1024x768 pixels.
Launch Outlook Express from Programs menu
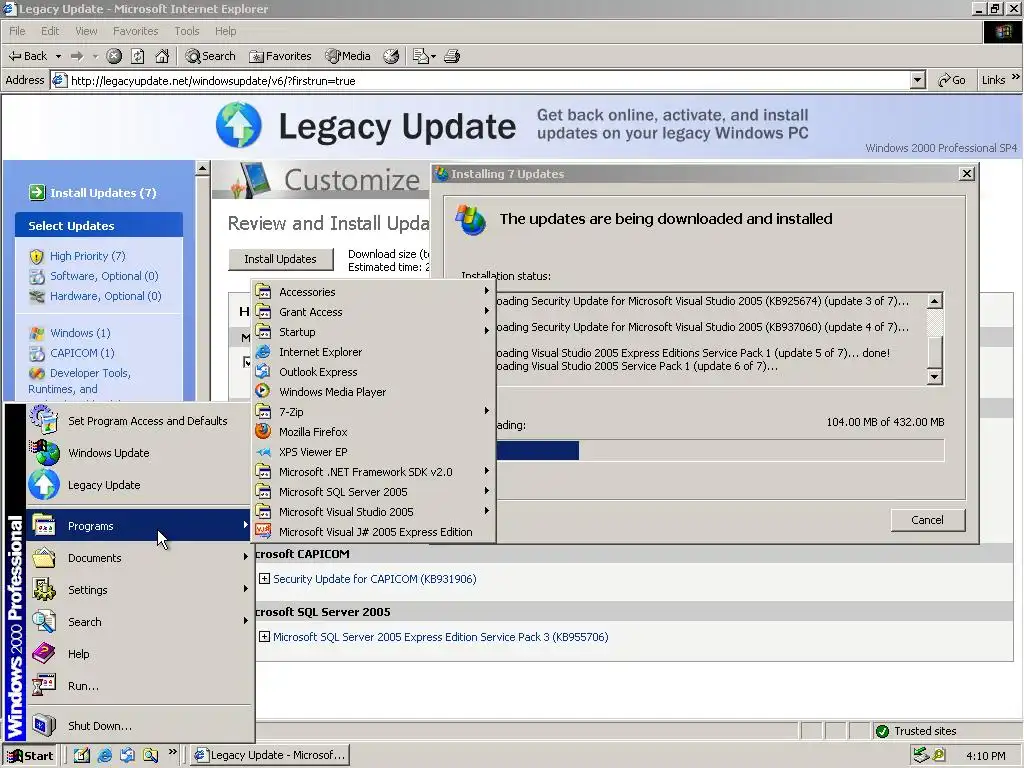[x=374, y=372]
